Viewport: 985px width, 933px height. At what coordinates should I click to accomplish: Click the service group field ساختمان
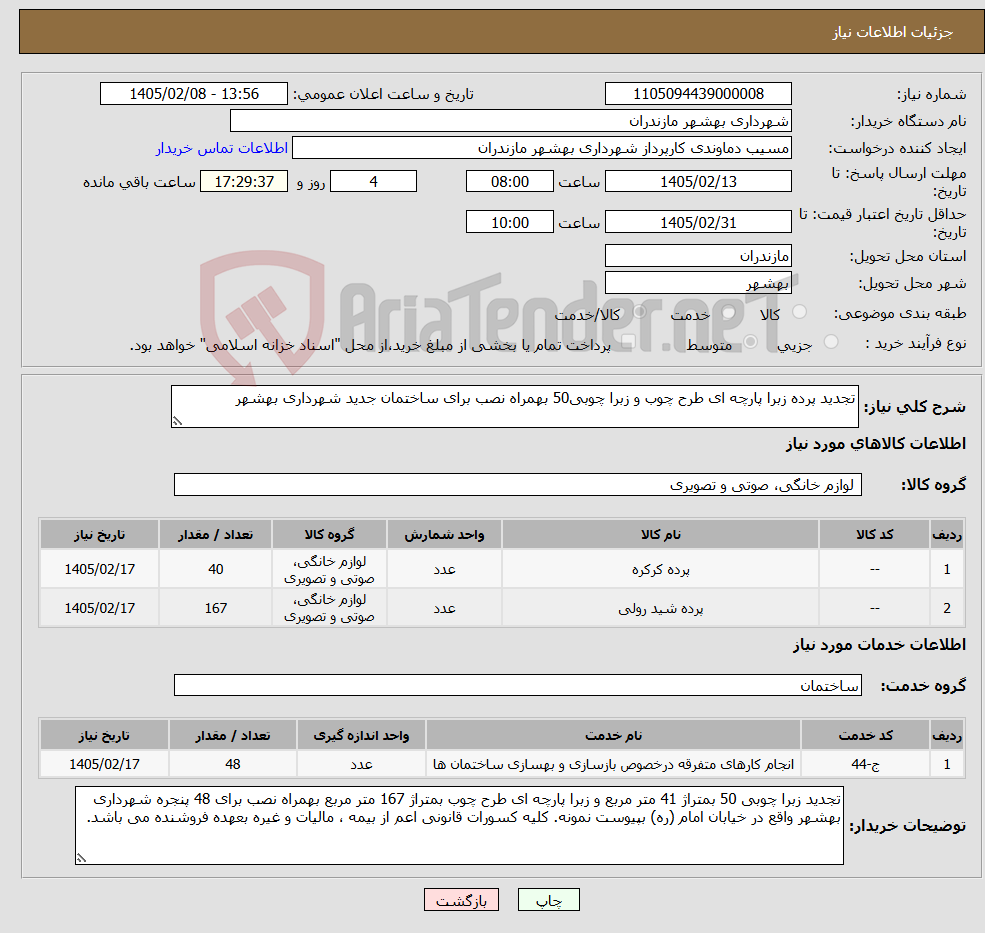(x=518, y=685)
